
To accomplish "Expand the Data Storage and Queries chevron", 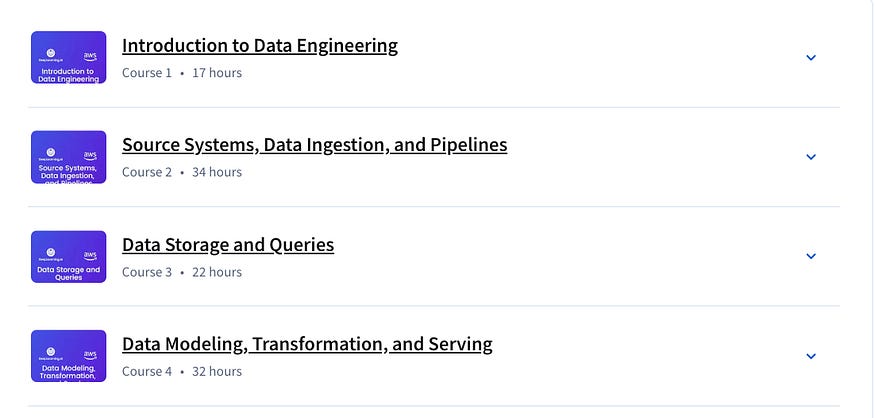I will point(811,256).
